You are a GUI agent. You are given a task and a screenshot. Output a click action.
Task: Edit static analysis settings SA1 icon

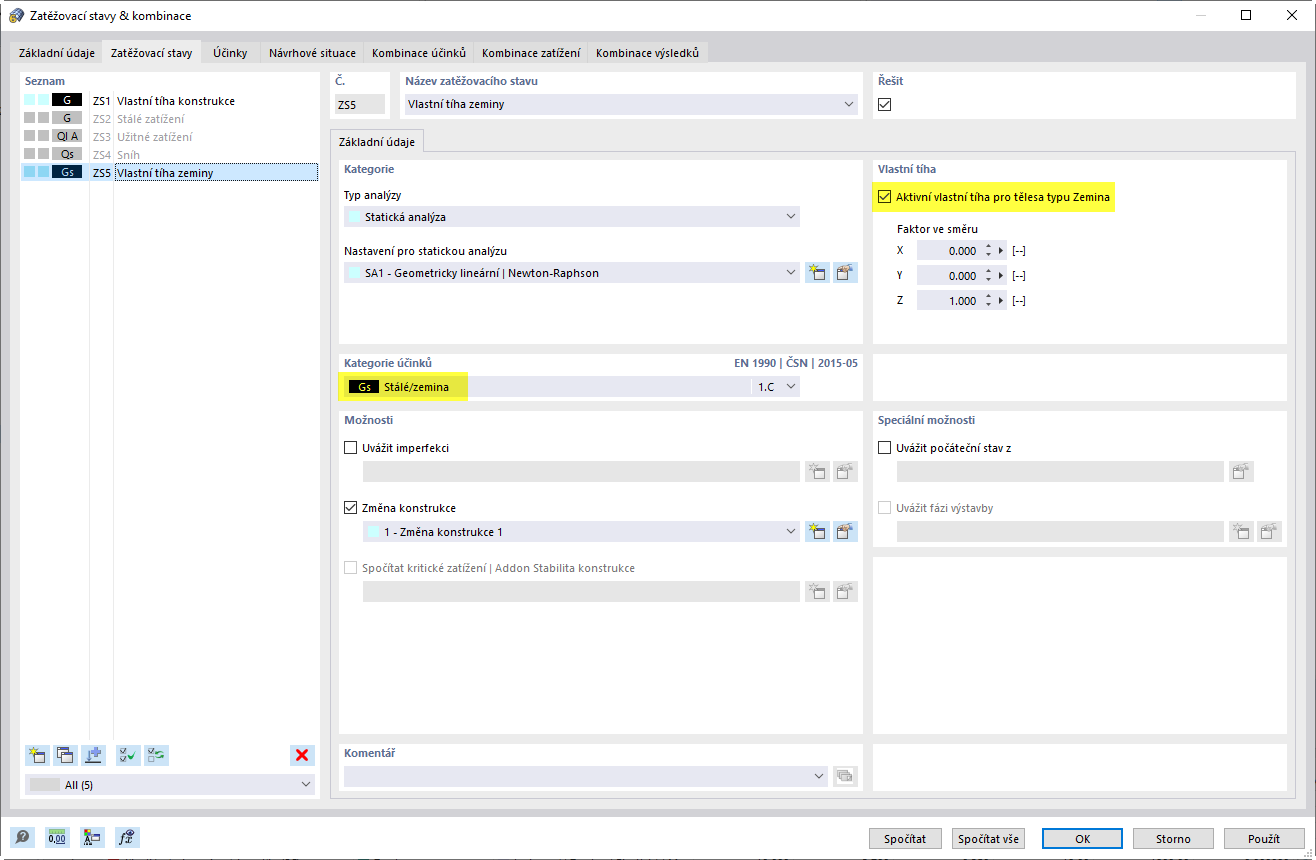coord(846,272)
